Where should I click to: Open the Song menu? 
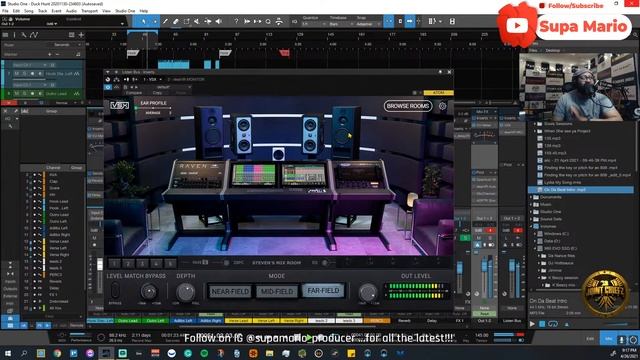coord(29,11)
